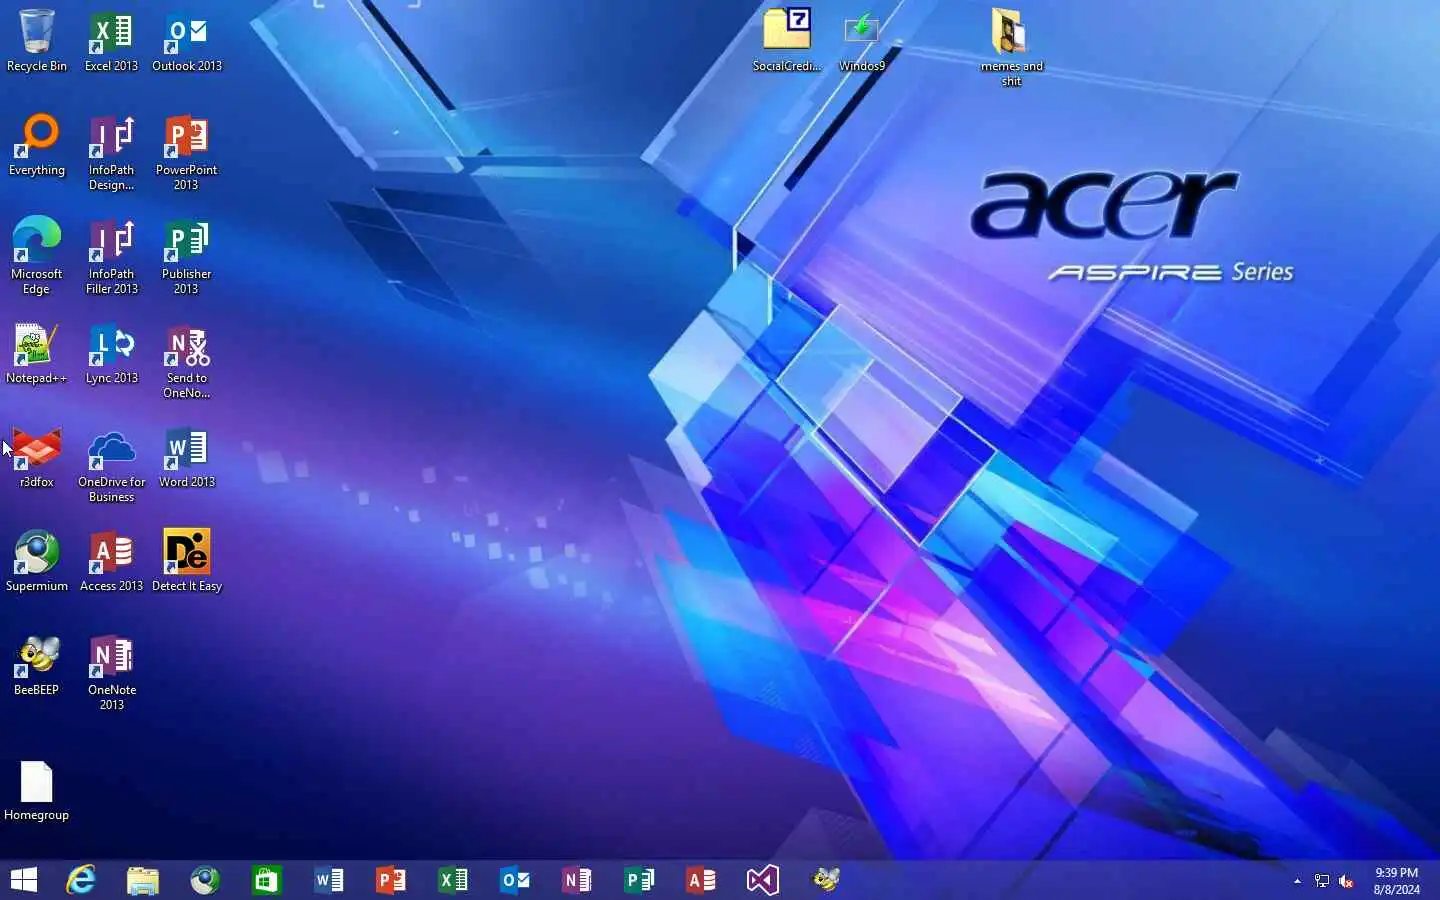Open Access from the taskbar

click(x=701, y=880)
